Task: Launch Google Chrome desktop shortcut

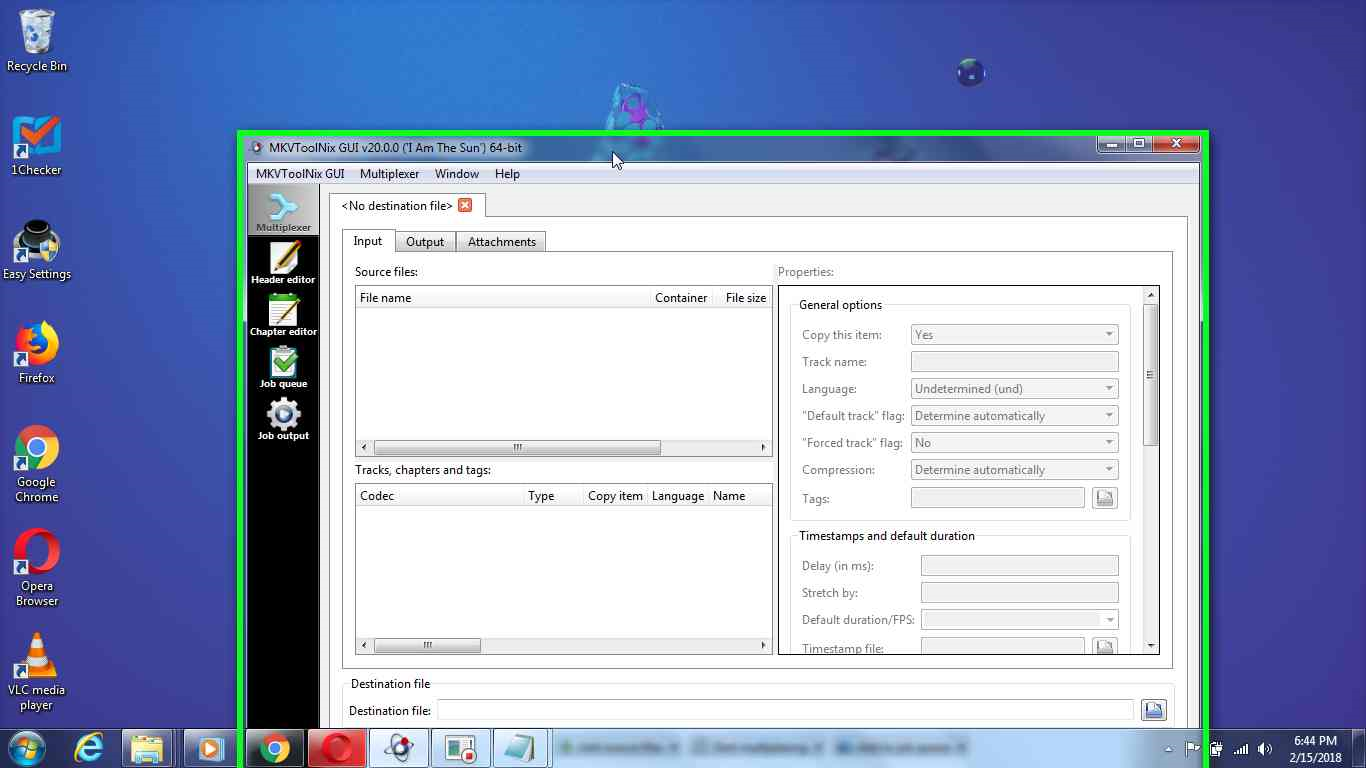Action: (37, 465)
